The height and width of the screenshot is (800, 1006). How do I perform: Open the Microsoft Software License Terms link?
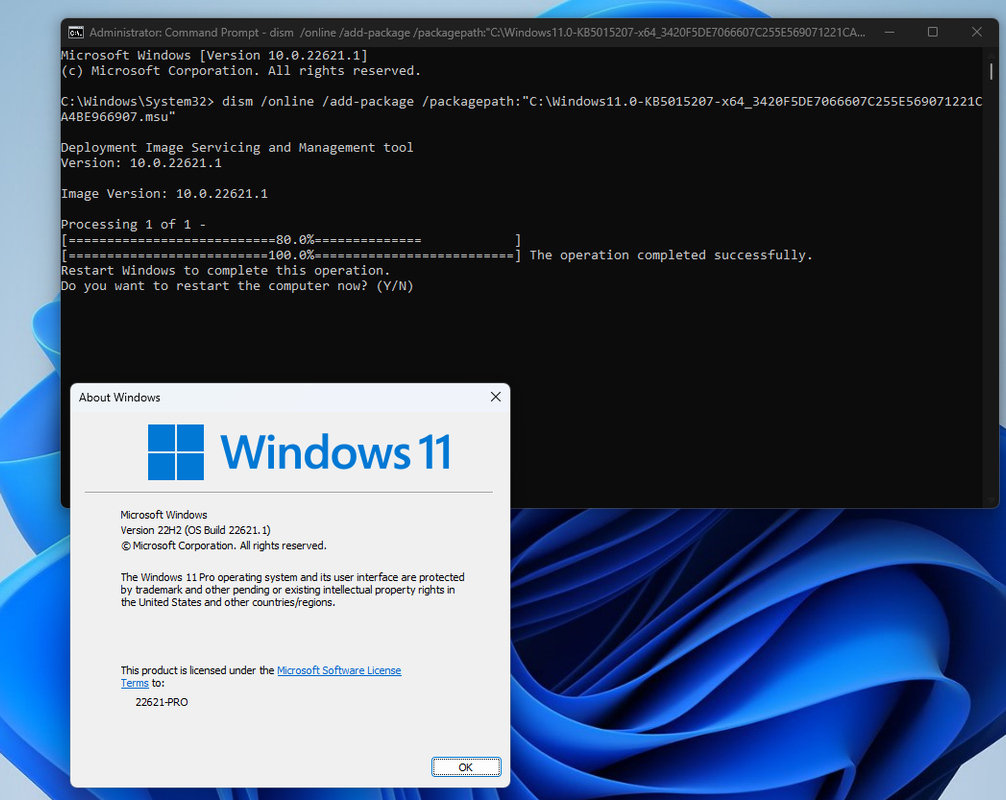pos(339,670)
